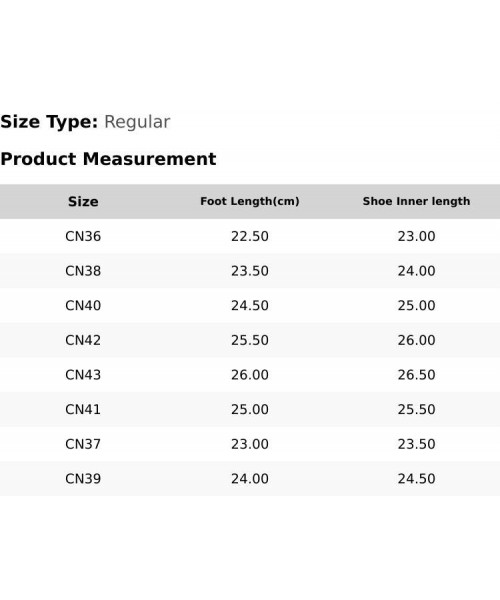This screenshot has width=500, height=600.
Task: Select the CN39 size cell
Action: [83, 479]
